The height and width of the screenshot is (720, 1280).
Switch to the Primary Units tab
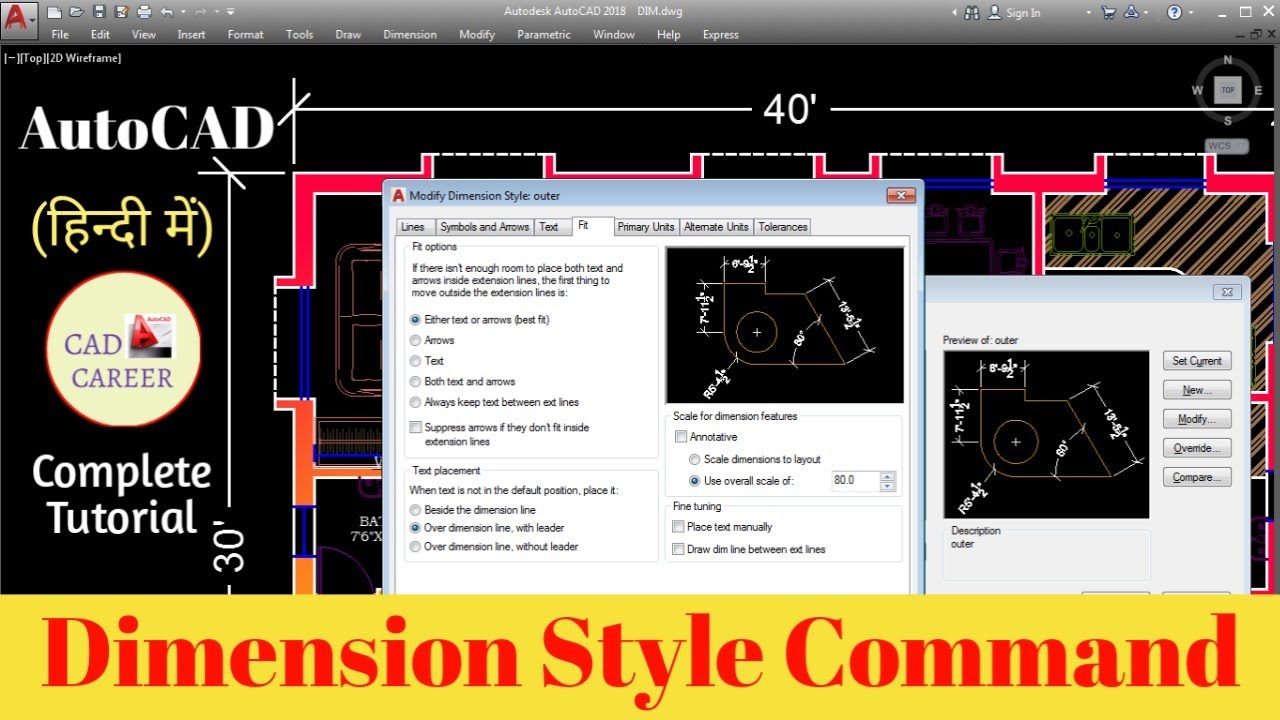(646, 227)
